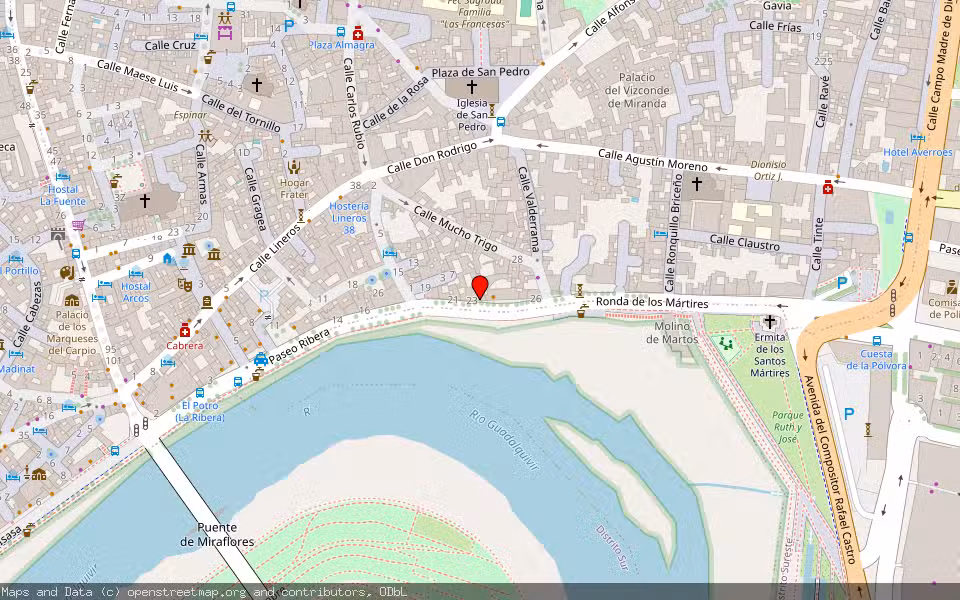Click the red location marker pin

(480, 287)
